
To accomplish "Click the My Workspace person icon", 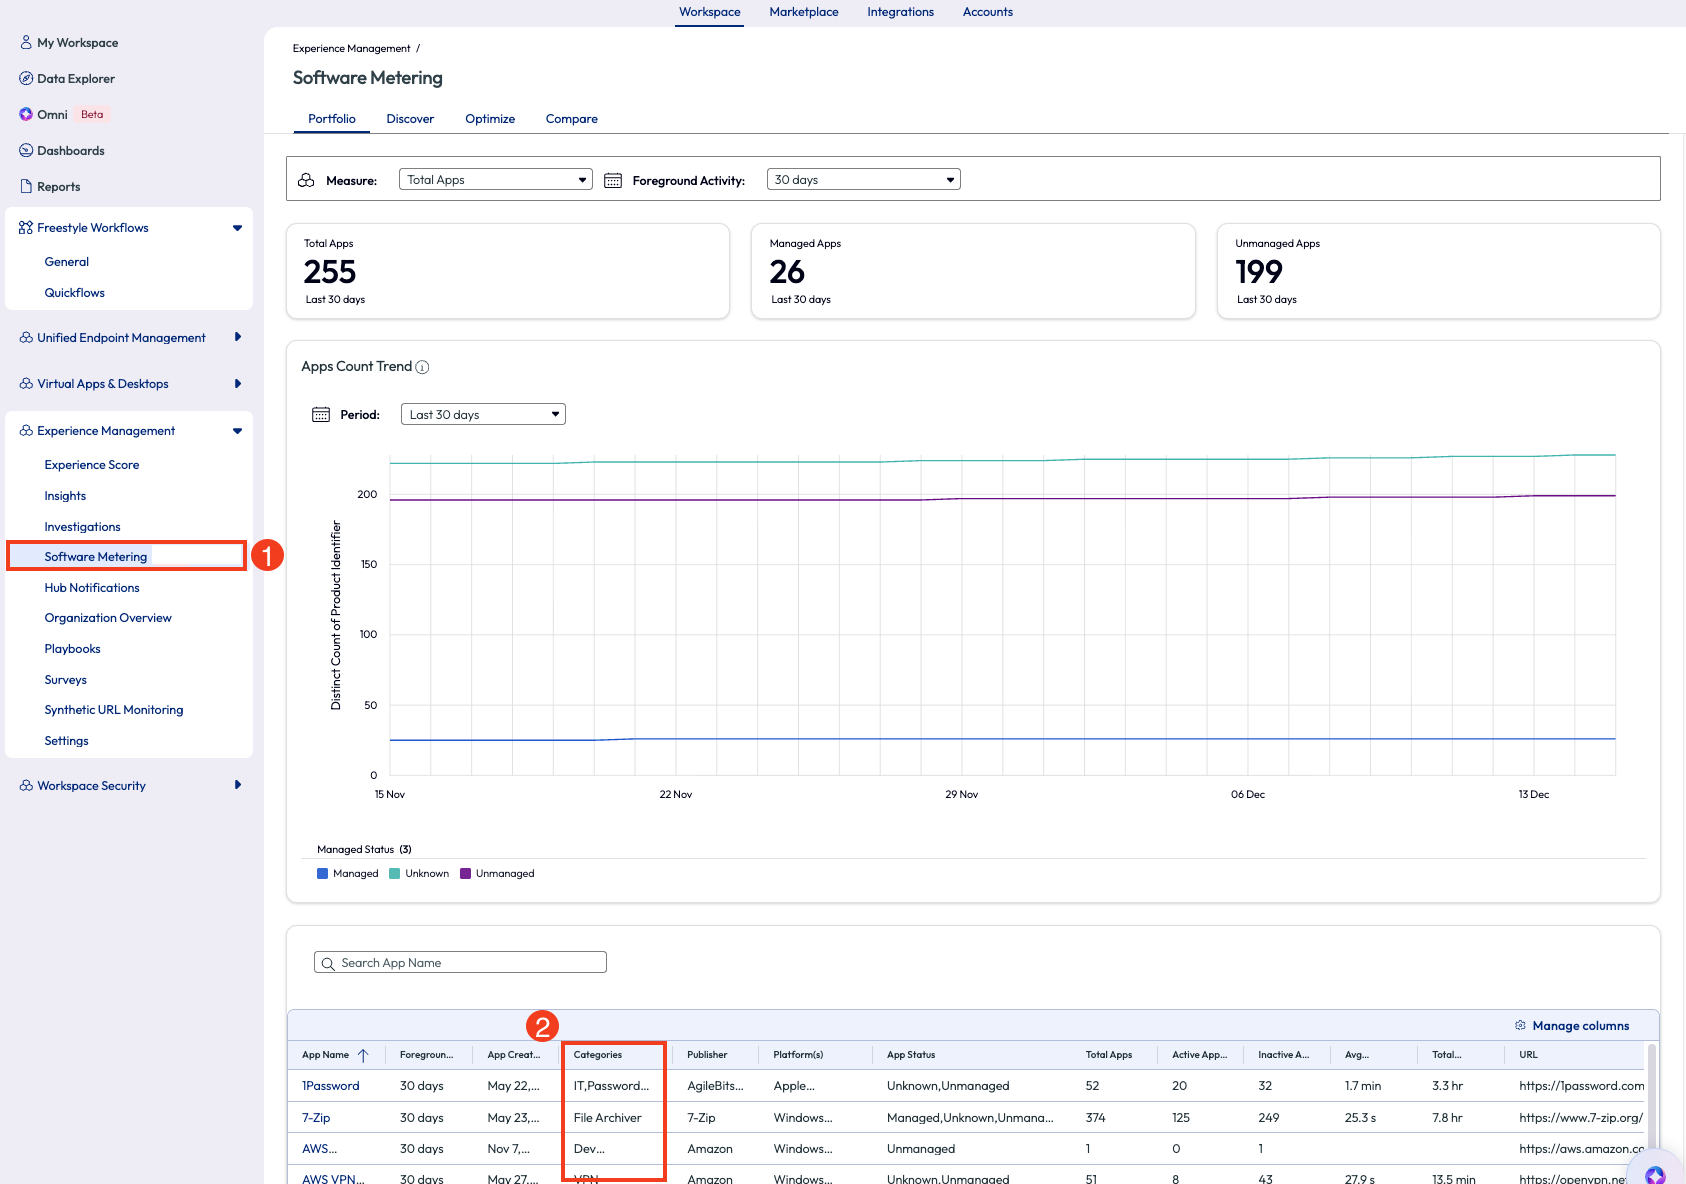I will (x=26, y=43).
